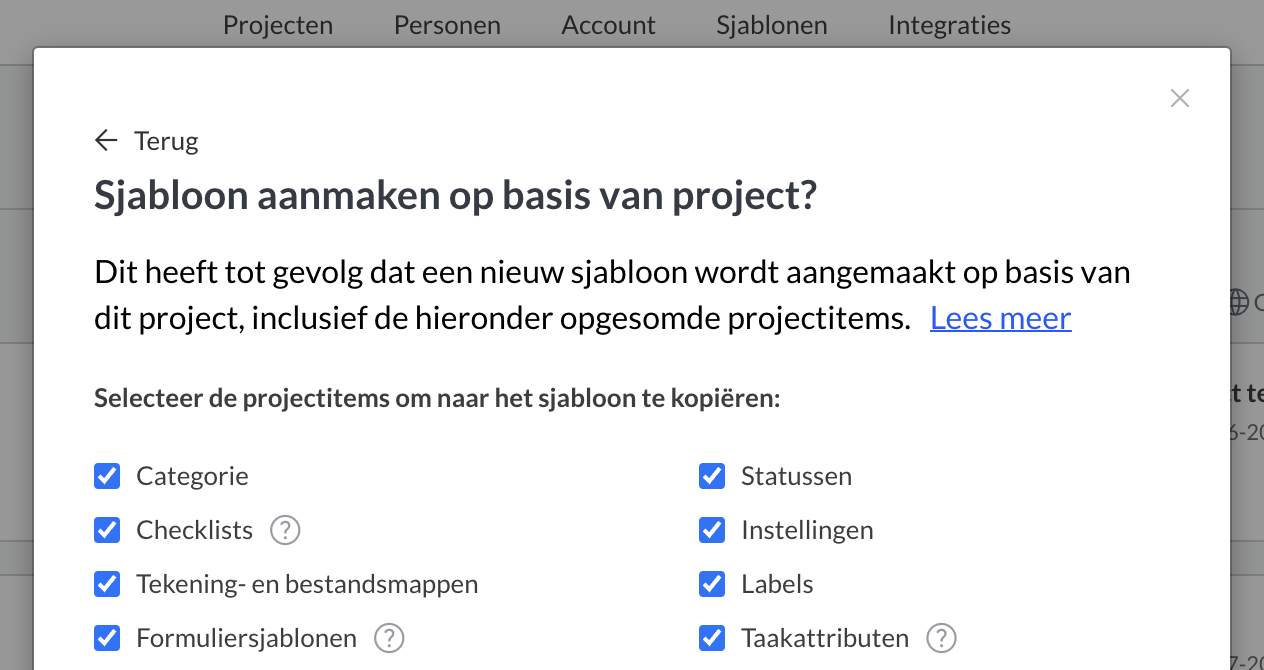Close the dialog with the X icon
The image size is (1264, 670).
(1180, 98)
